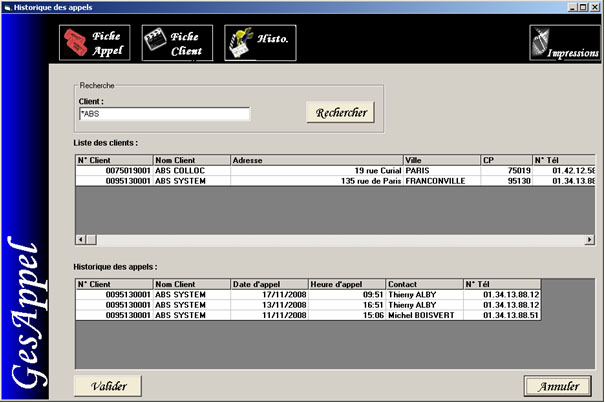
Task: Select Thierry ALBY in the 17/11/2008 row
Action: tap(424, 295)
